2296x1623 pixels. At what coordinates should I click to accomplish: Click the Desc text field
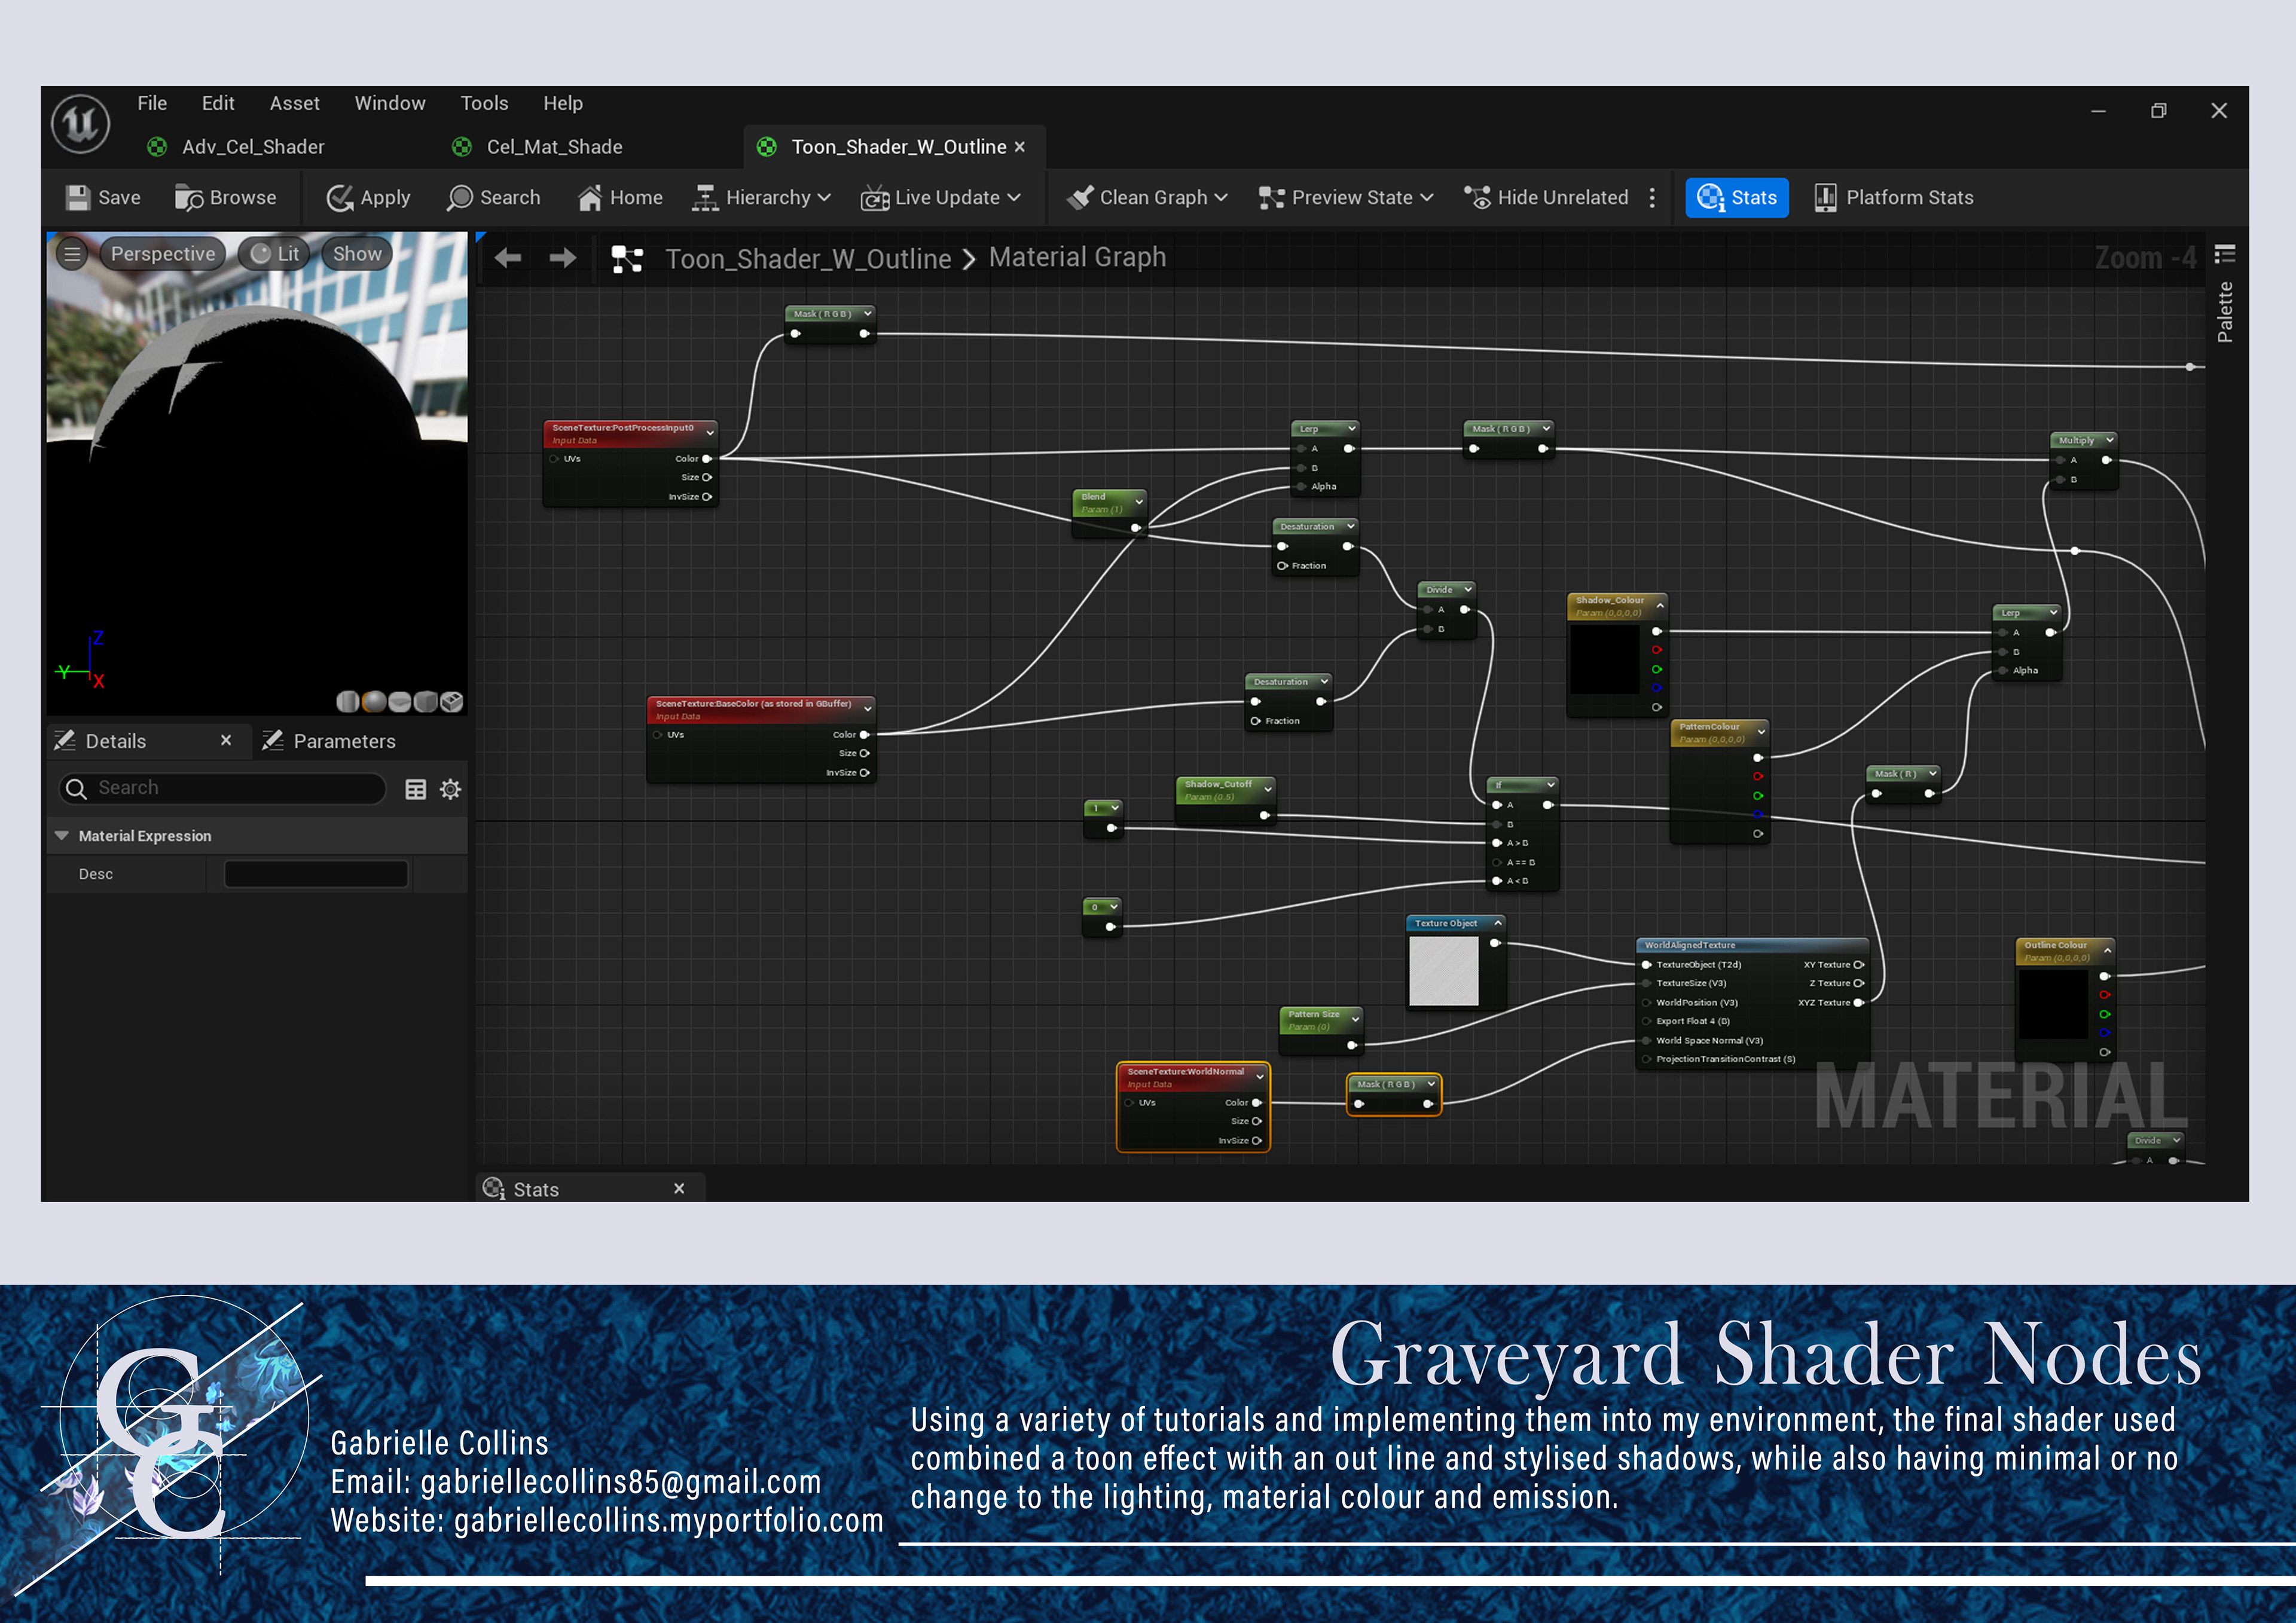[316, 874]
